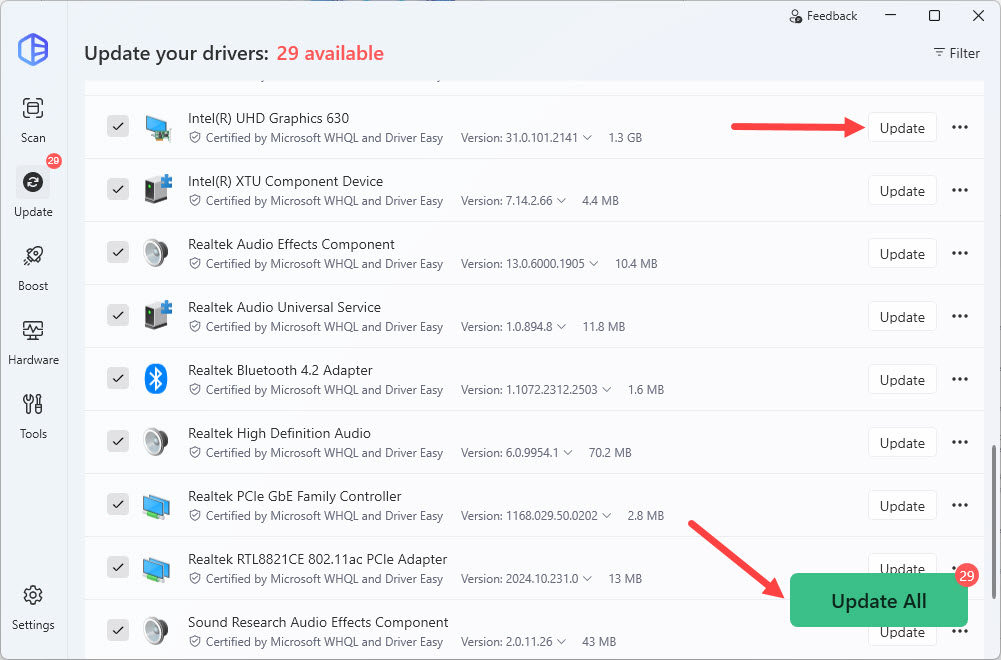Open the Scan section
This screenshot has width=1001, height=660.
[33, 119]
